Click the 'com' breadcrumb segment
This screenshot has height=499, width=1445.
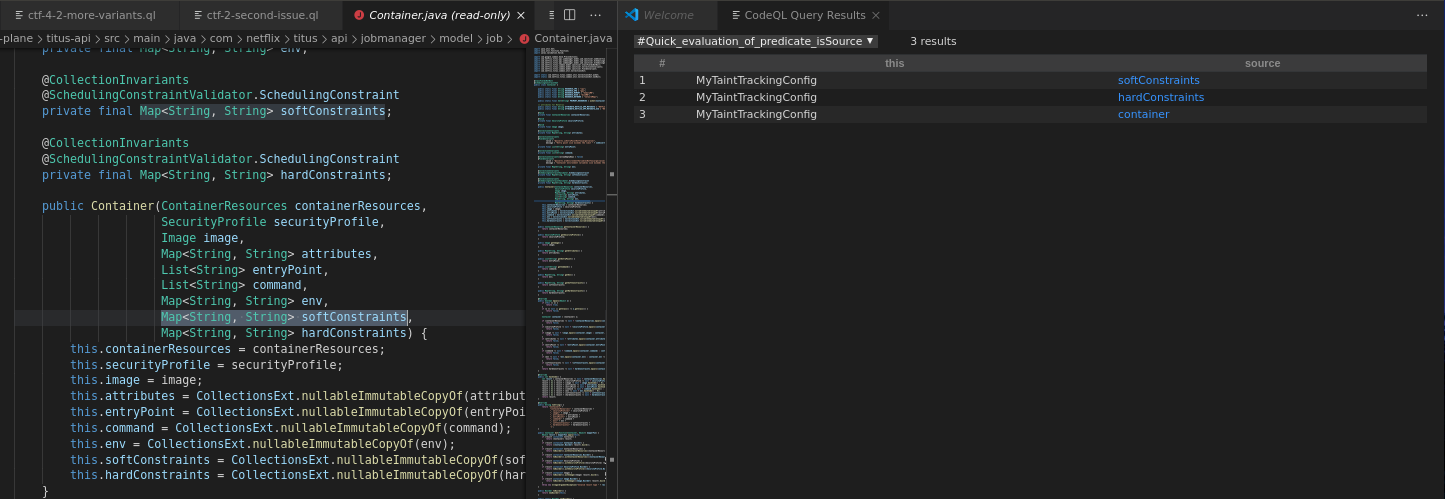point(221,38)
